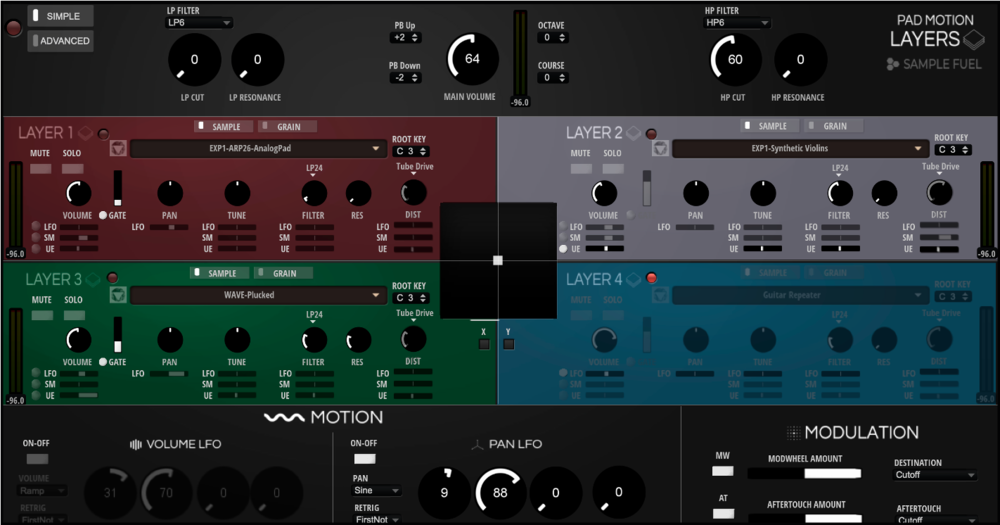Image resolution: width=1000 pixels, height=525 pixels.
Task: Toggle Layer 1 Solo
Action: coord(72,169)
